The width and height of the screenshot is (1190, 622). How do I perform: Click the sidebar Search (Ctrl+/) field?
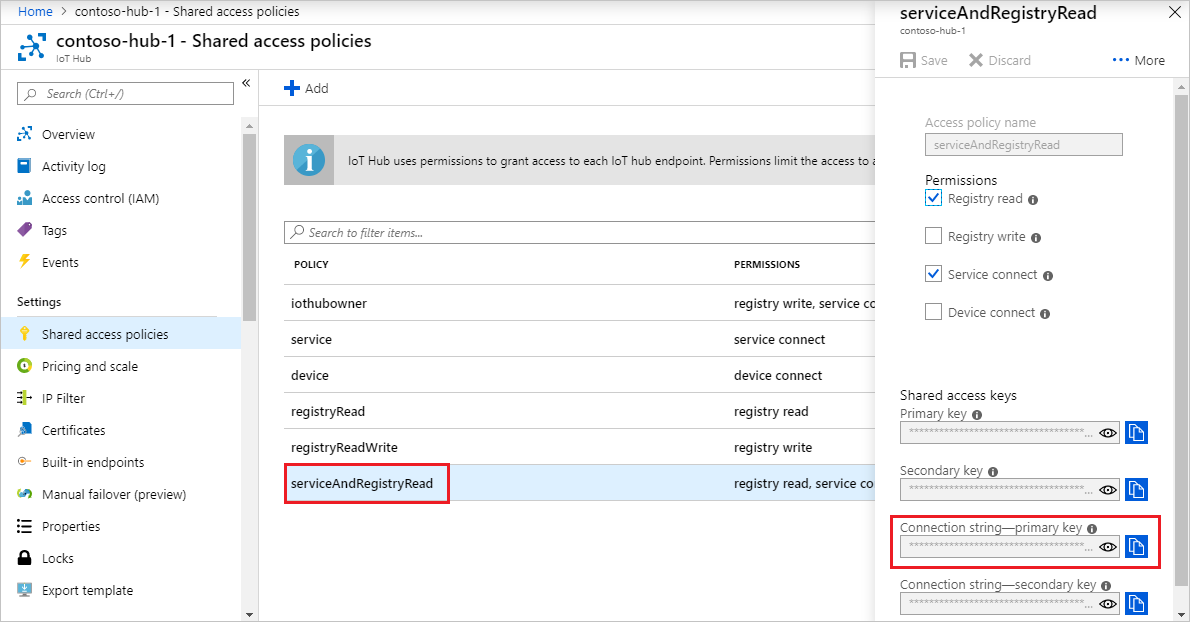click(125, 93)
